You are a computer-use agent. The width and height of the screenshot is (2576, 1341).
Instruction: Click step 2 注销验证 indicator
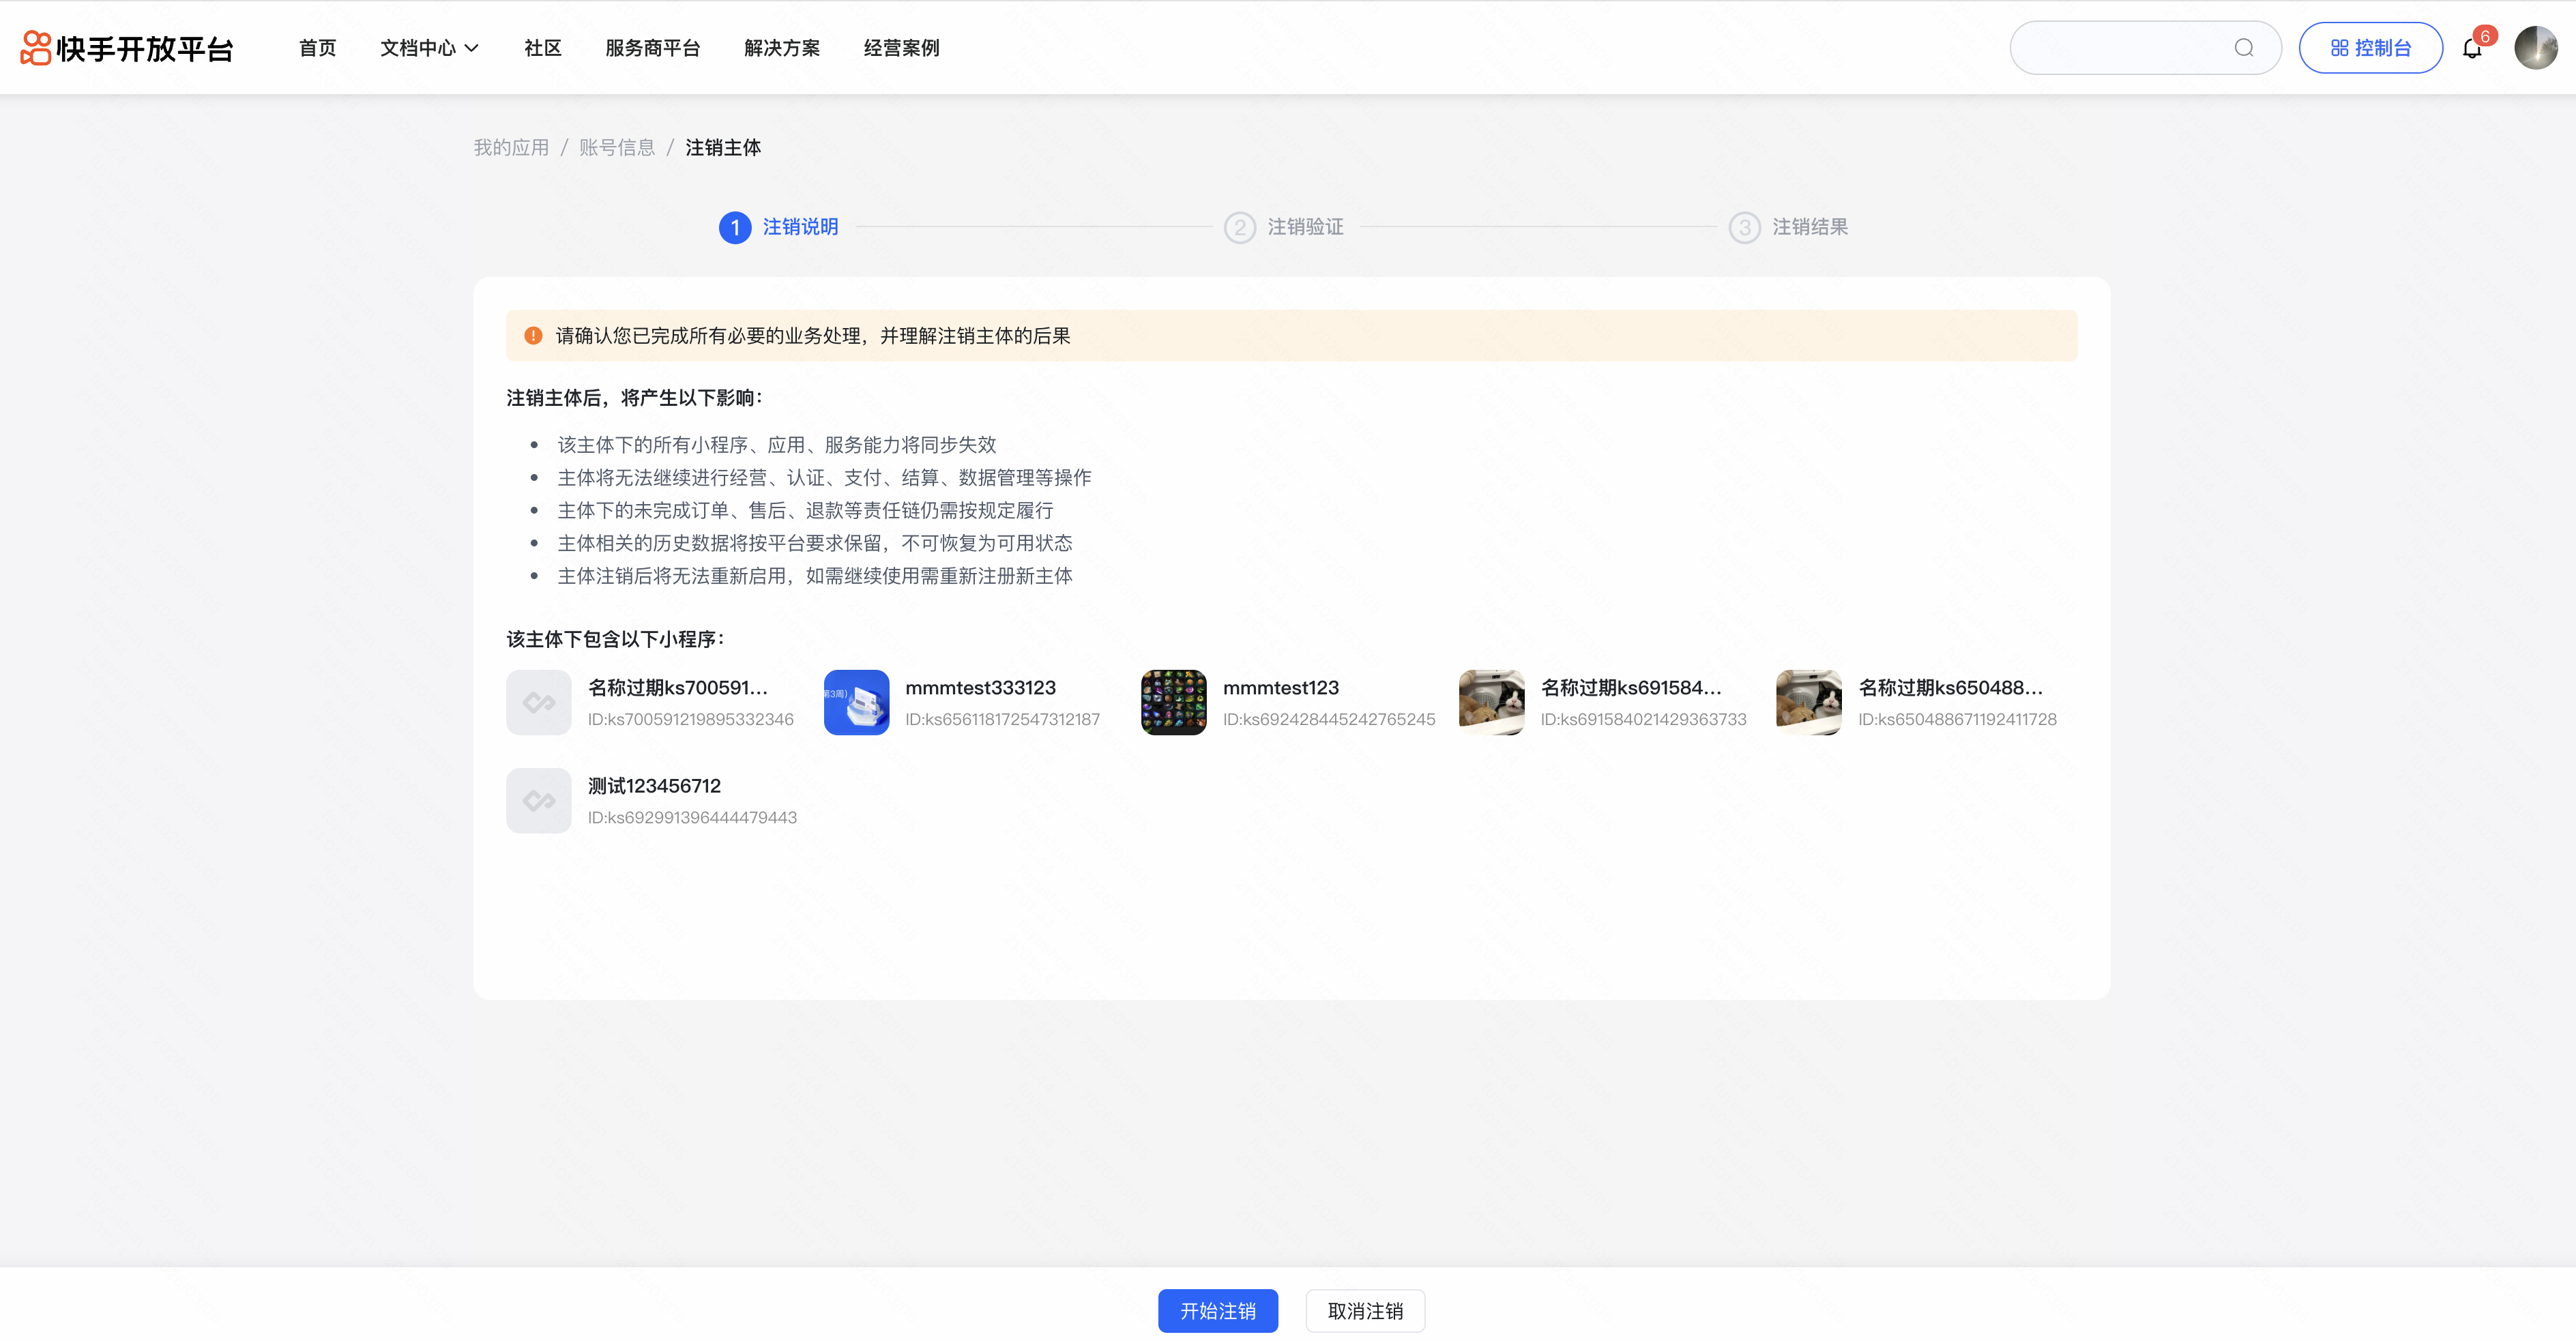[x=1284, y=227]
